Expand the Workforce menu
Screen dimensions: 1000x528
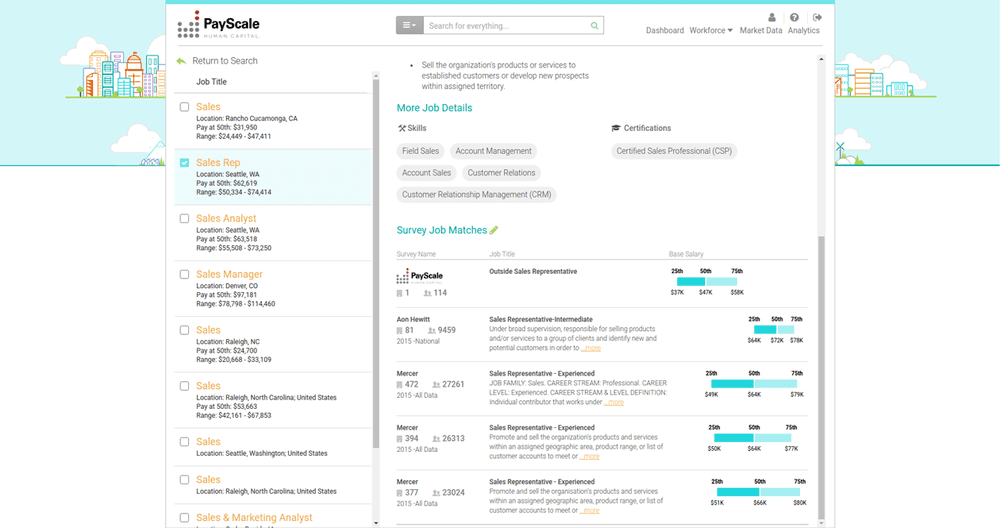pyautogui.click(x=710, y=30)
